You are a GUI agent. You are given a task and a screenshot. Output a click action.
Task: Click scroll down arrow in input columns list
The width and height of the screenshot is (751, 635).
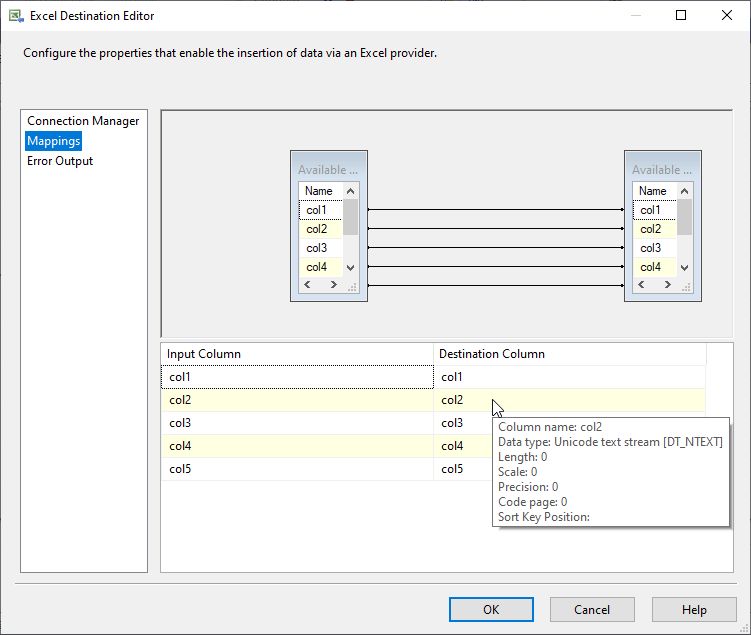click(351, 268)
